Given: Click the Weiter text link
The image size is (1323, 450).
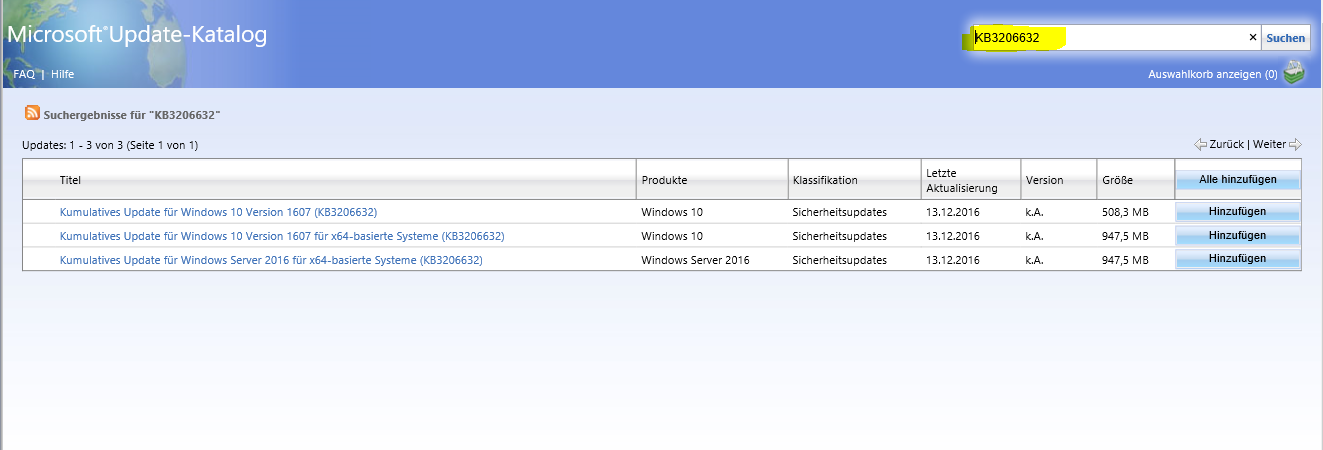Looking at the screenshot, I should tap(1269, 144).
